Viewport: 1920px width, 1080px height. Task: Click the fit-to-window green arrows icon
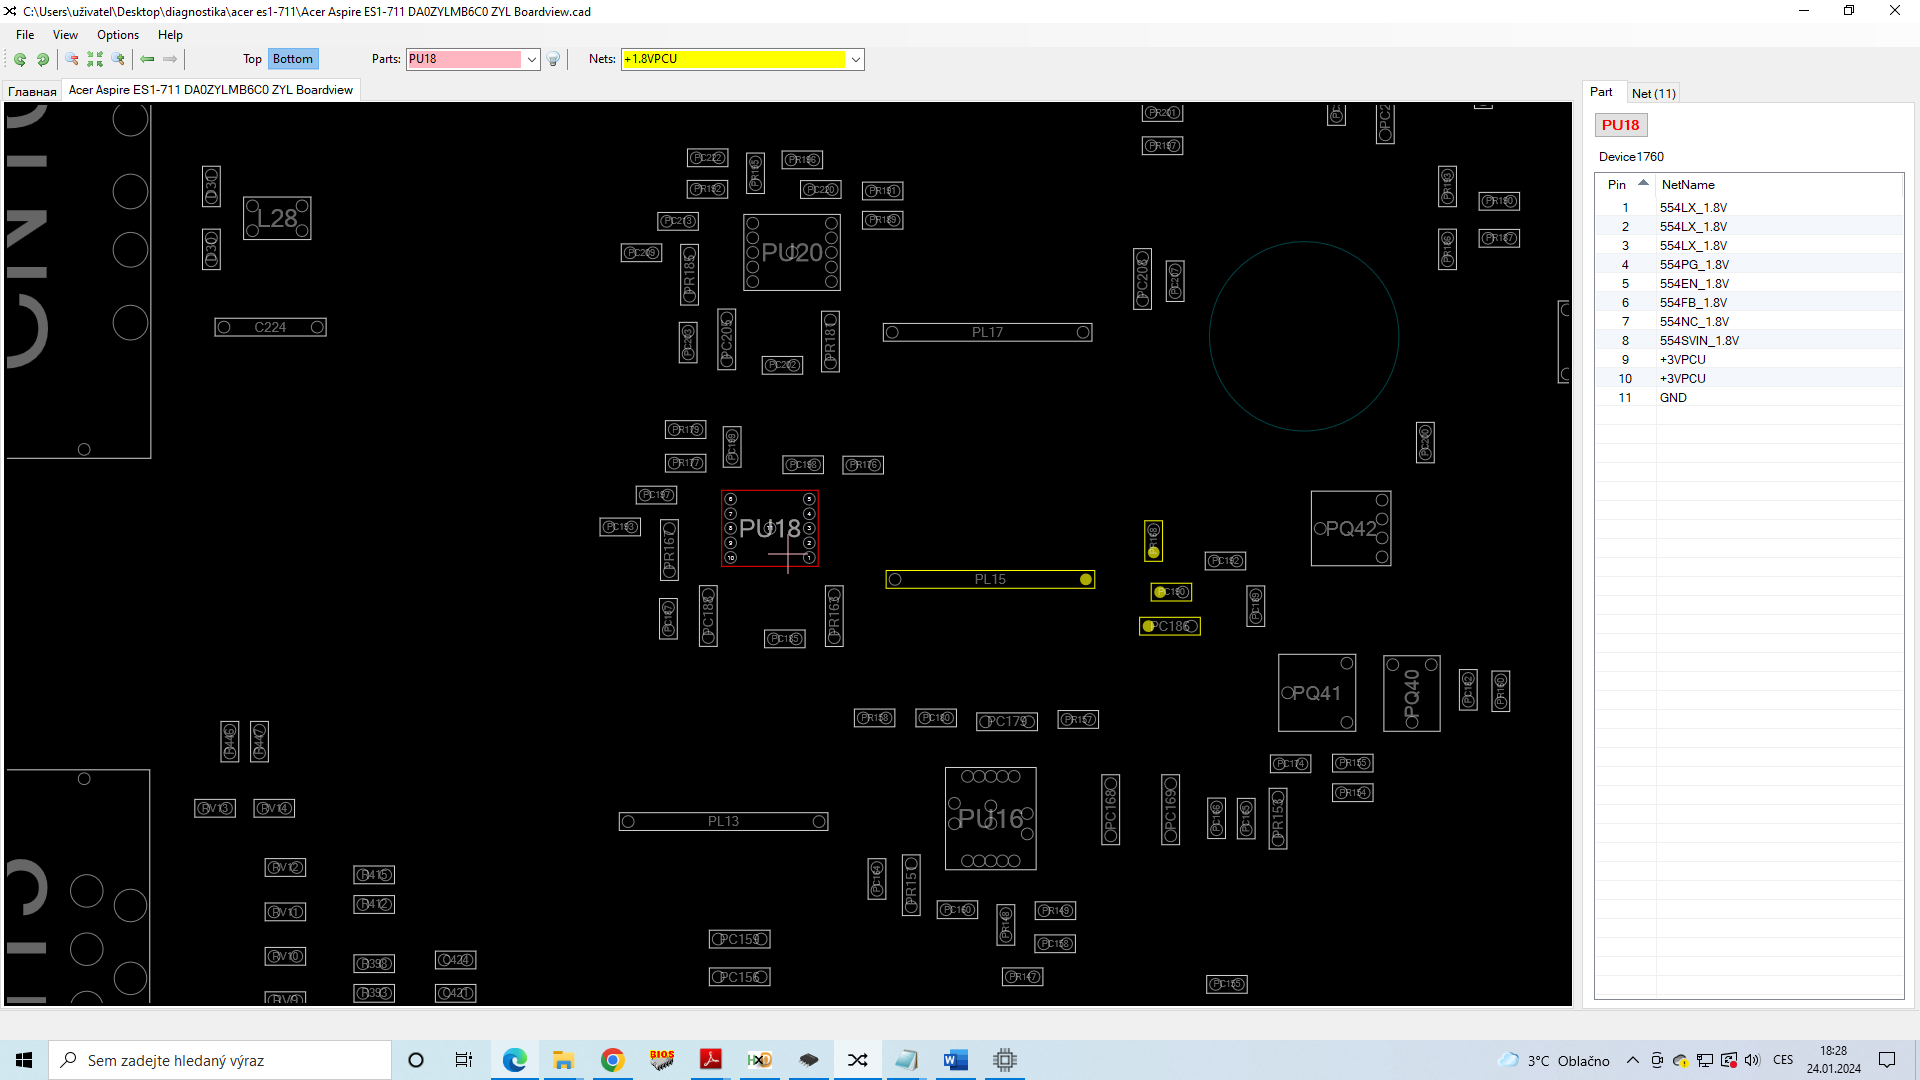[95, 59]
